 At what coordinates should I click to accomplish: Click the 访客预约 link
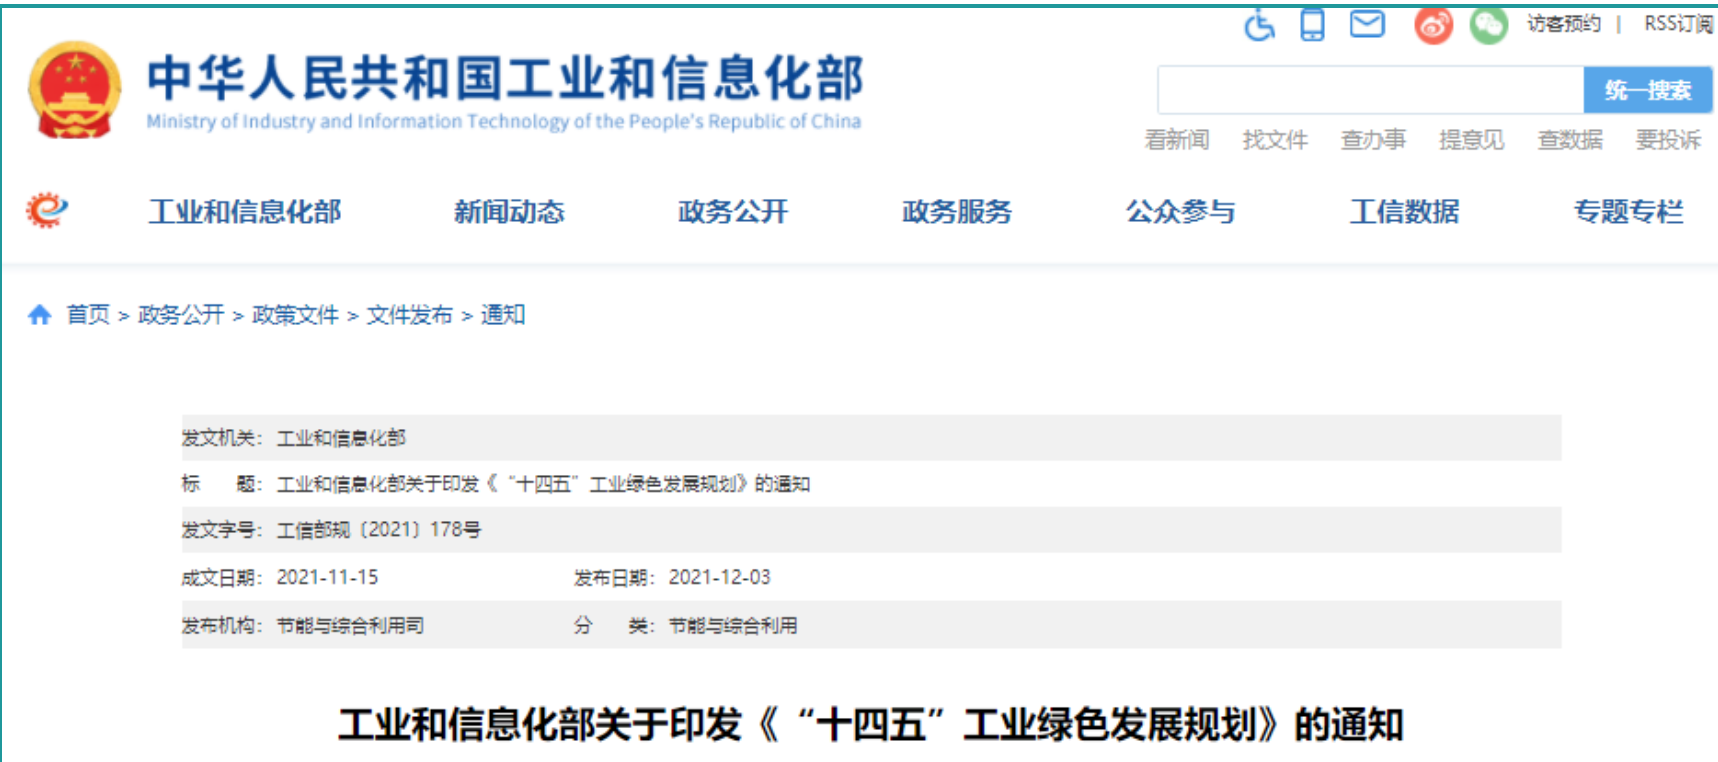(x=1563, y=24)
